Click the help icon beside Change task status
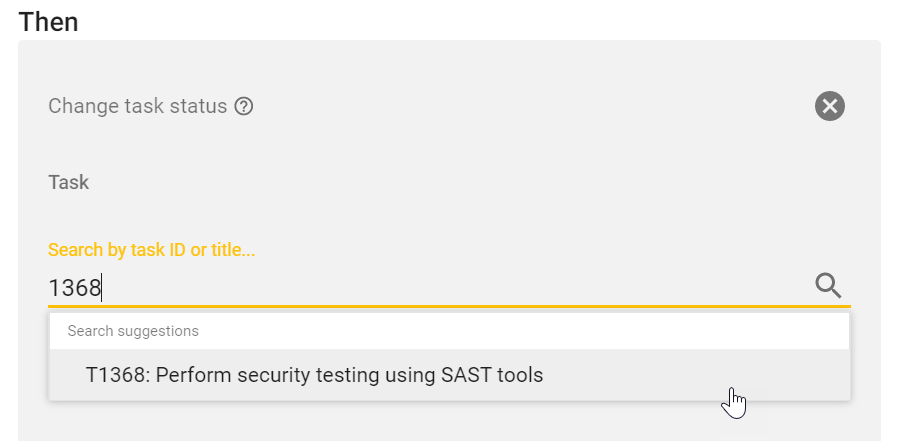899x441 pixels. pos(243,106)
